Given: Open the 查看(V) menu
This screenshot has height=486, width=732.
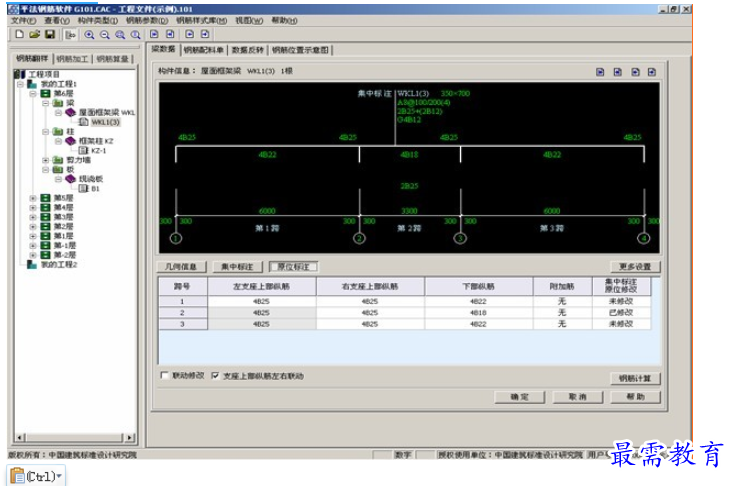Looking at the screenshot, I should [x=57, y=21].
